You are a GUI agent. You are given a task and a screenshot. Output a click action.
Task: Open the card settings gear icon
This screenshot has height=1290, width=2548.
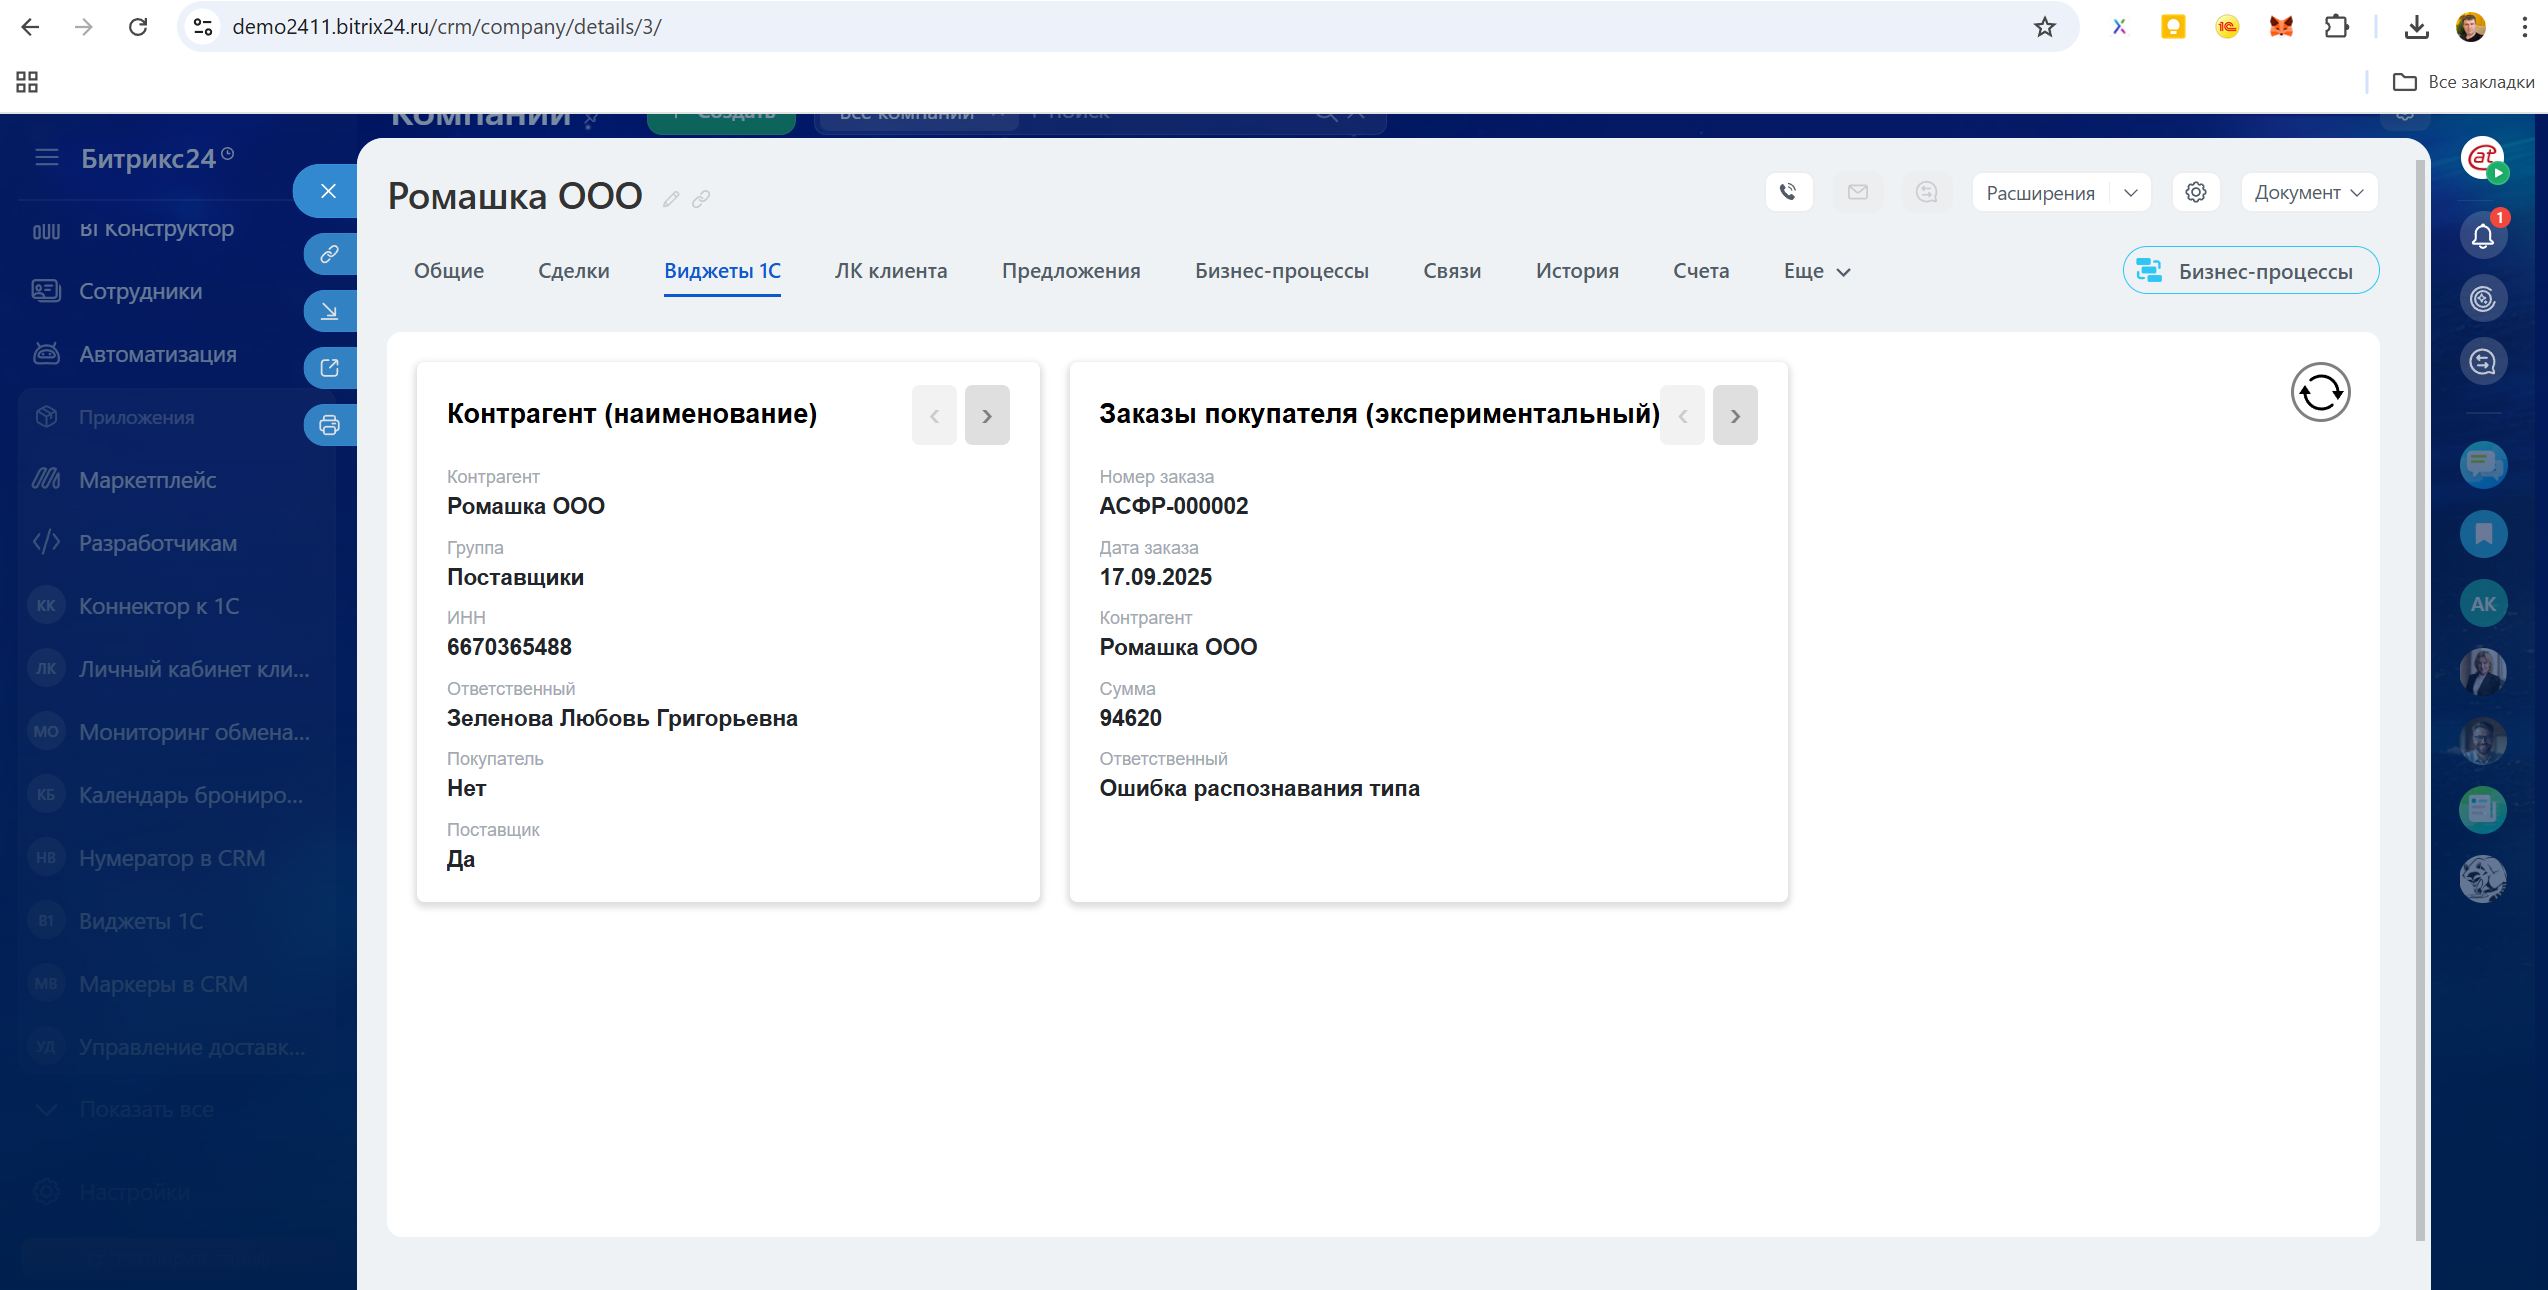(2195, 192)
